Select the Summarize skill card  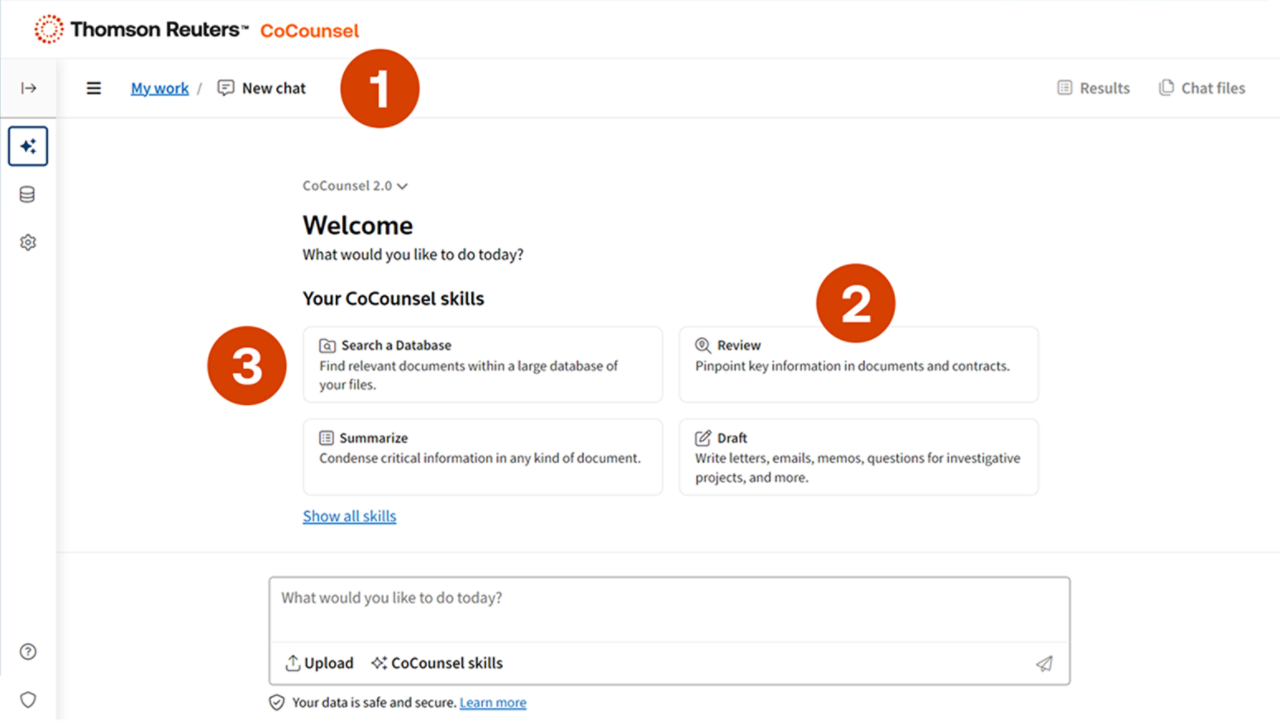coord(483,457)
